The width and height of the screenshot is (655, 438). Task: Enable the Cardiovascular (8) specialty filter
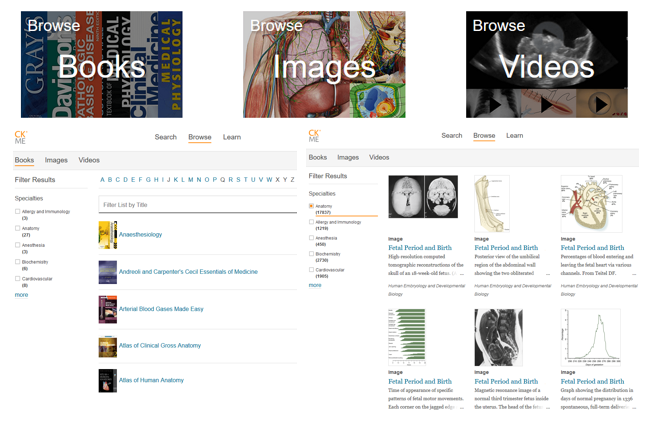(18, 279)
